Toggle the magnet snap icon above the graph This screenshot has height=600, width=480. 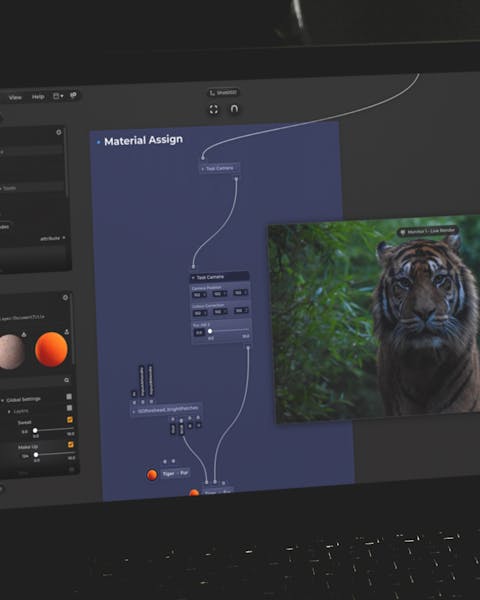(234, 109)
